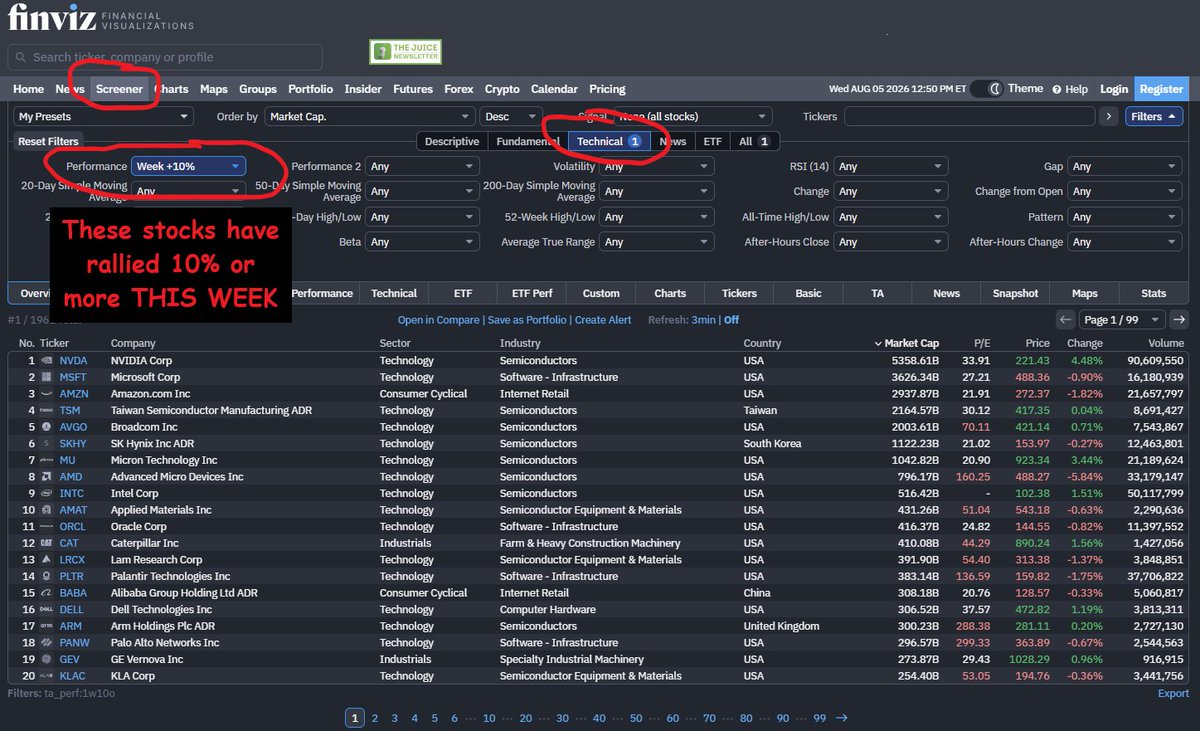Open Crypto in the nav bar
1200x731 pixels.
[502, 89]
